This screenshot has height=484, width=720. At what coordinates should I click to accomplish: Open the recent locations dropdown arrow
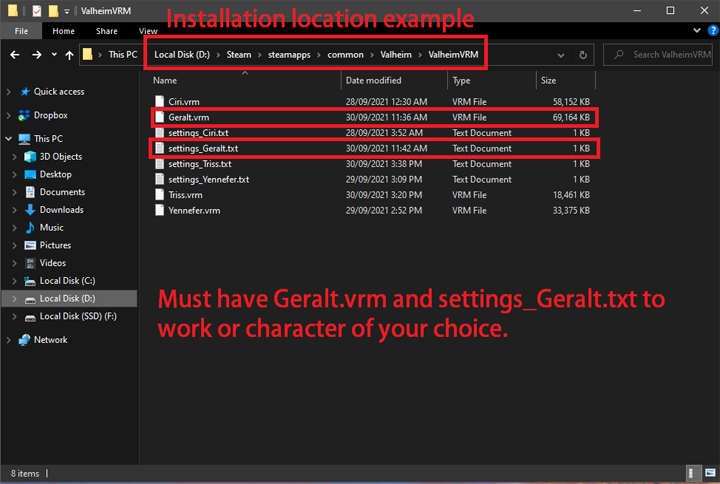click(54, 55)
